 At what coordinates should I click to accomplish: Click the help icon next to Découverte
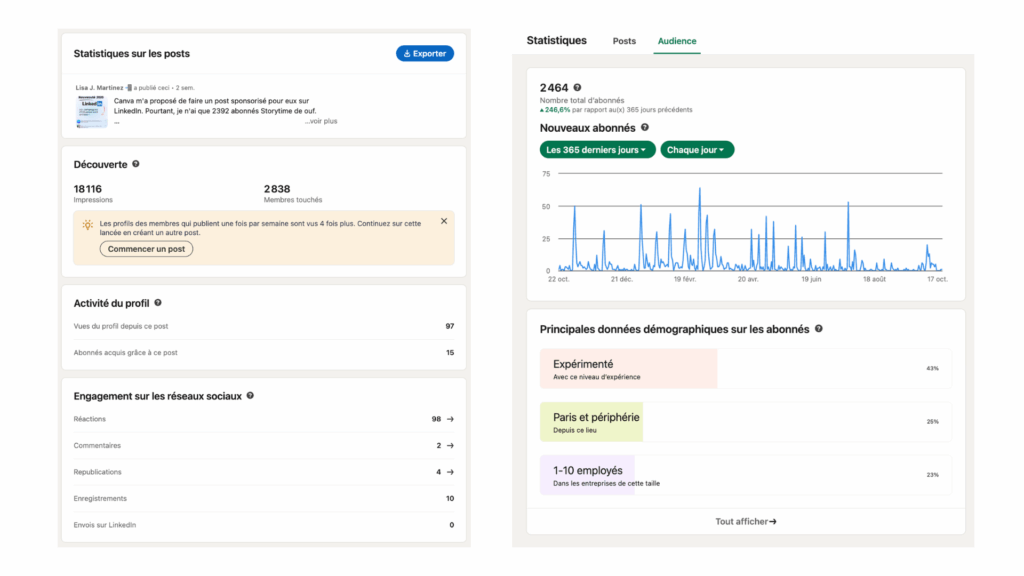point(136,164)
